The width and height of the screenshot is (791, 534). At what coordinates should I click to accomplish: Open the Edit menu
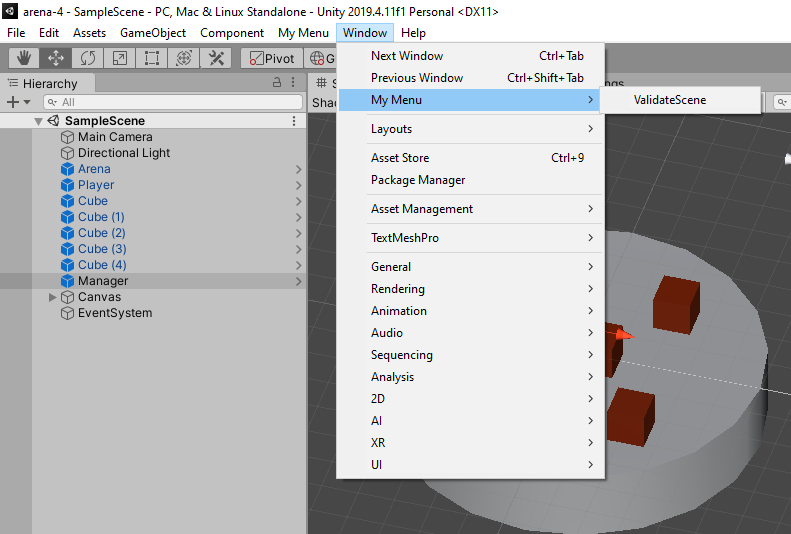pos(49,33)
